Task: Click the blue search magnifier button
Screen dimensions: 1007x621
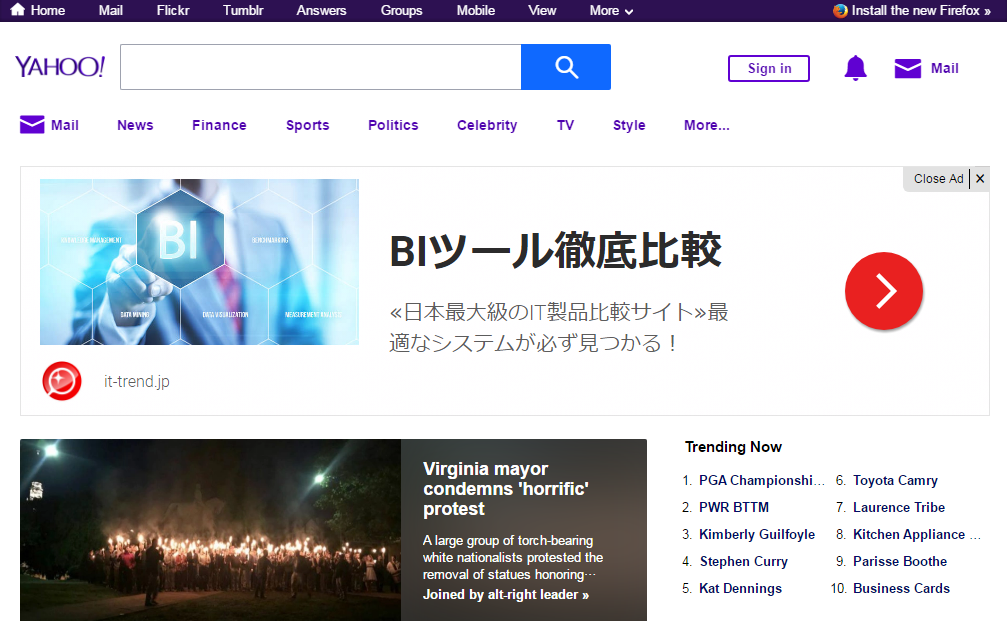Action: tap(566, 67)
